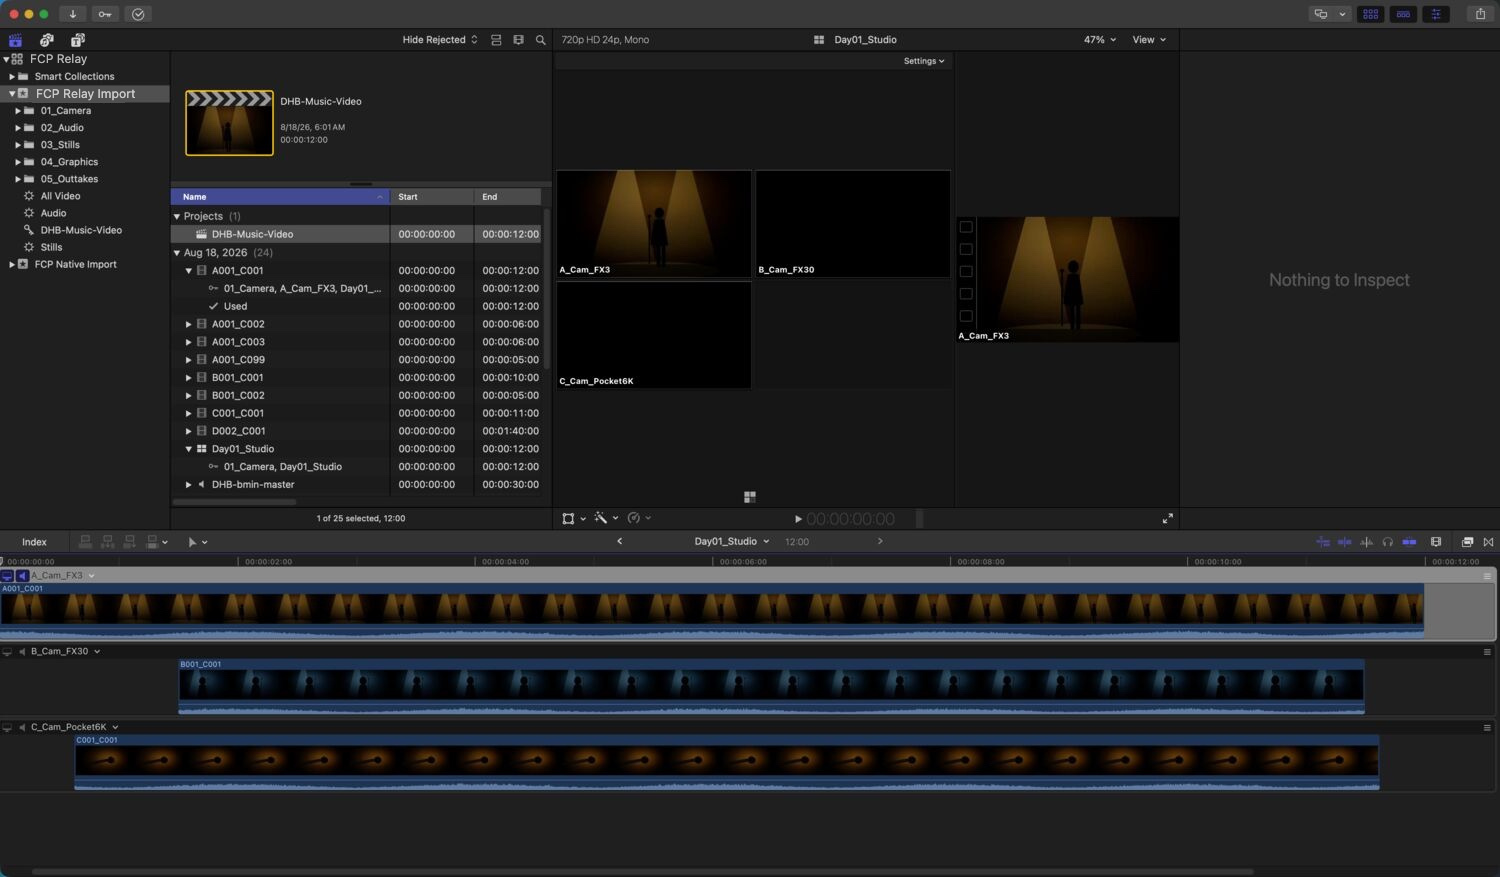Open Titles and Generators sidebar
The height and width of the screenshot is (877, 1500).
click(x=77, y=40)
